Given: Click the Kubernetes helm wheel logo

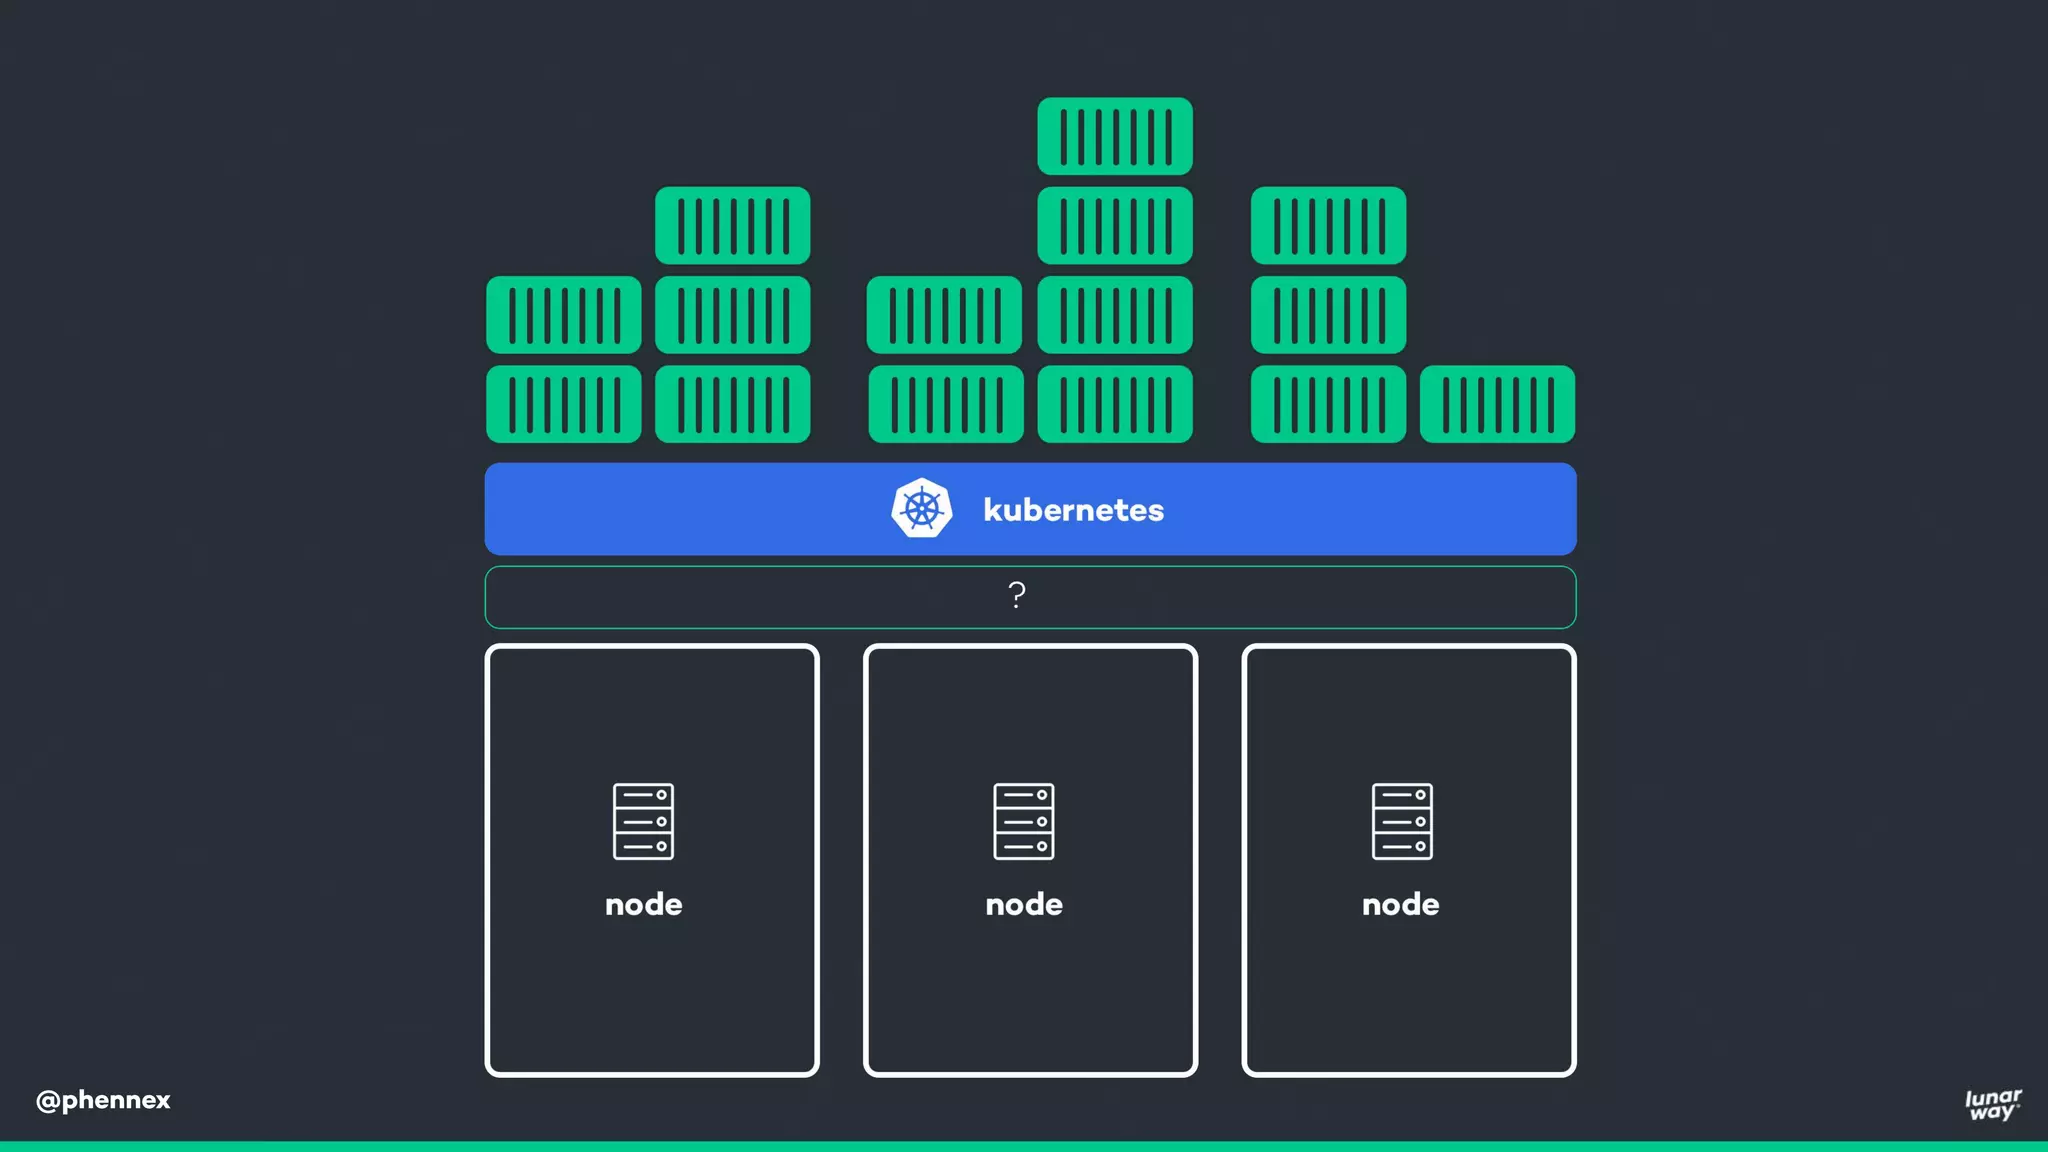Looking at the screenshot, I should (921, 509).
